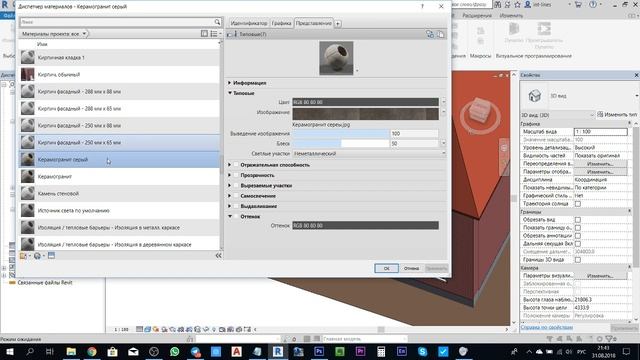Toggle the Оттенок checkbox

(236, 216)
